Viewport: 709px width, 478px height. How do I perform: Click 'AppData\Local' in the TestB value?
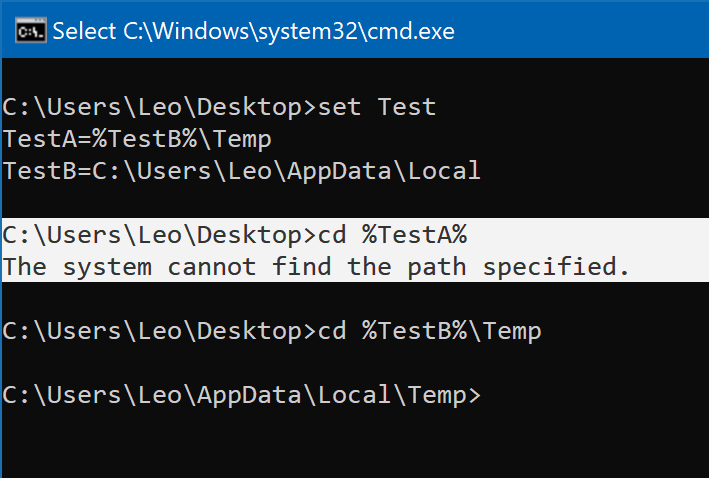[384, 171]
